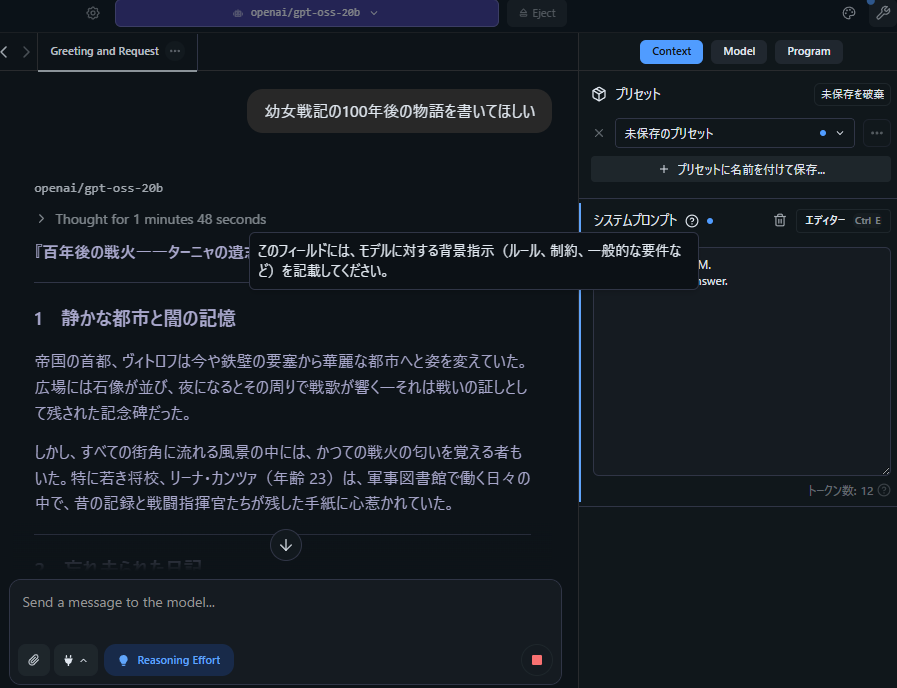
Task: Click the Reasoning Effort control
Action: click(168, 660)
